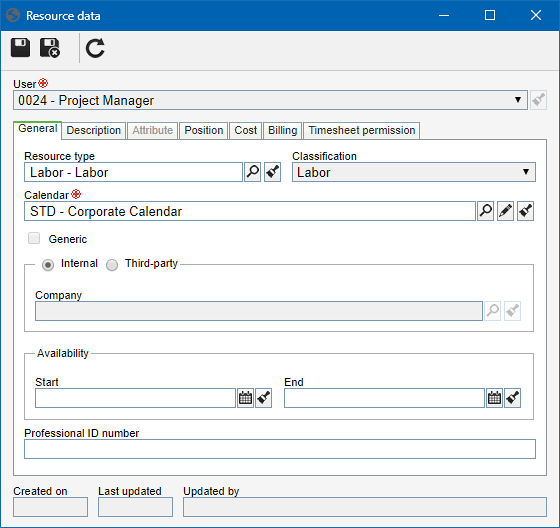Screen dimensions: 560x528
Task: Check the Generic checkbox
Action: 34,238
